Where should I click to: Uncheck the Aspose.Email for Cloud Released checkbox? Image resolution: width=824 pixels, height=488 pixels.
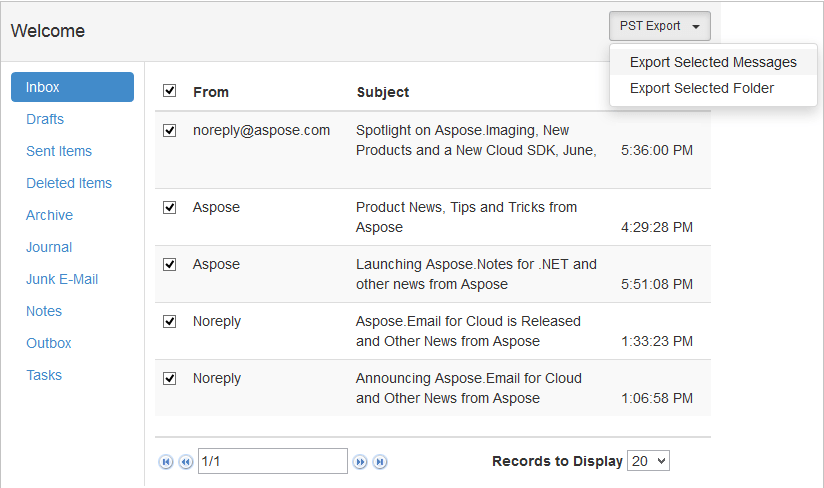pos(169,321)
